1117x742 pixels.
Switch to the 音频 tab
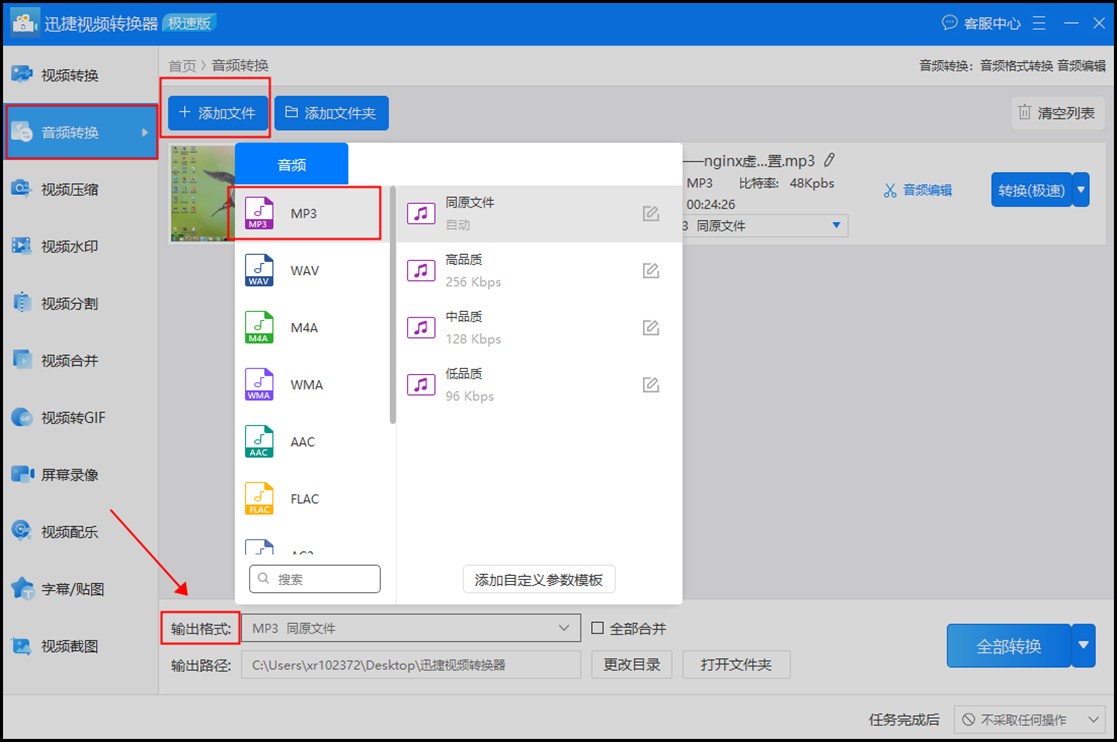292,165
